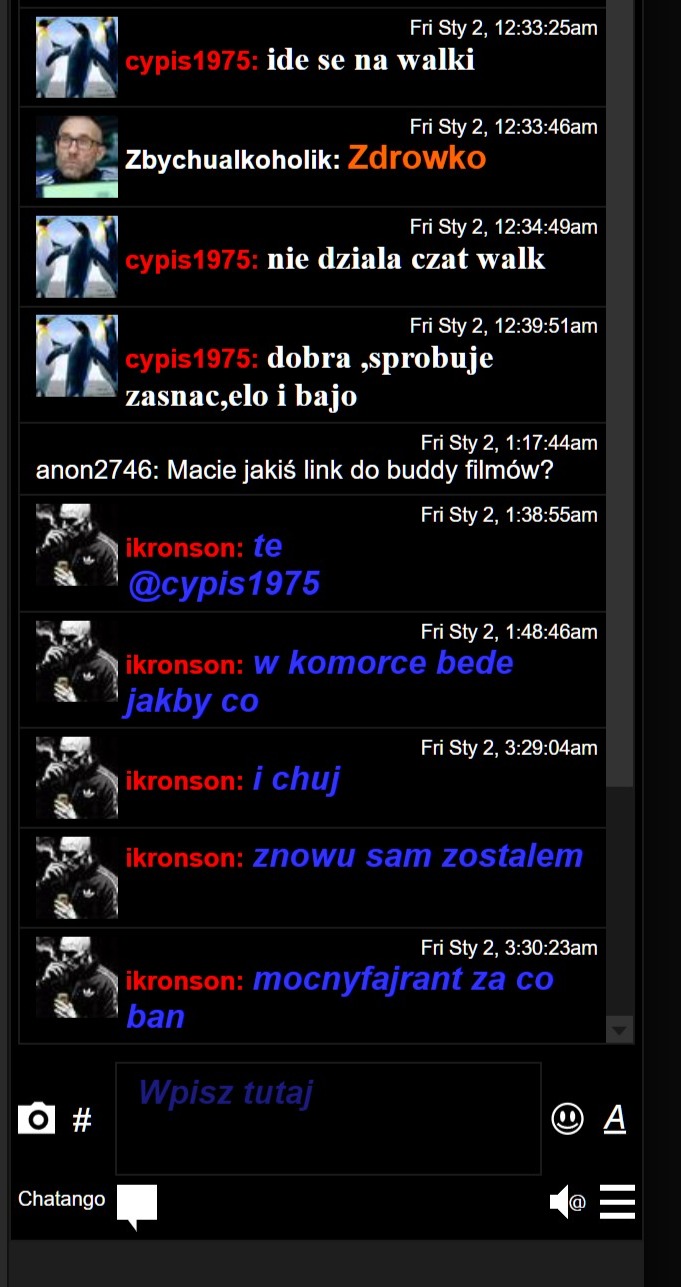The height and width of the screenshot is (1287, 681).
Task: Click username ikronson in ban message
Action: 184,981
